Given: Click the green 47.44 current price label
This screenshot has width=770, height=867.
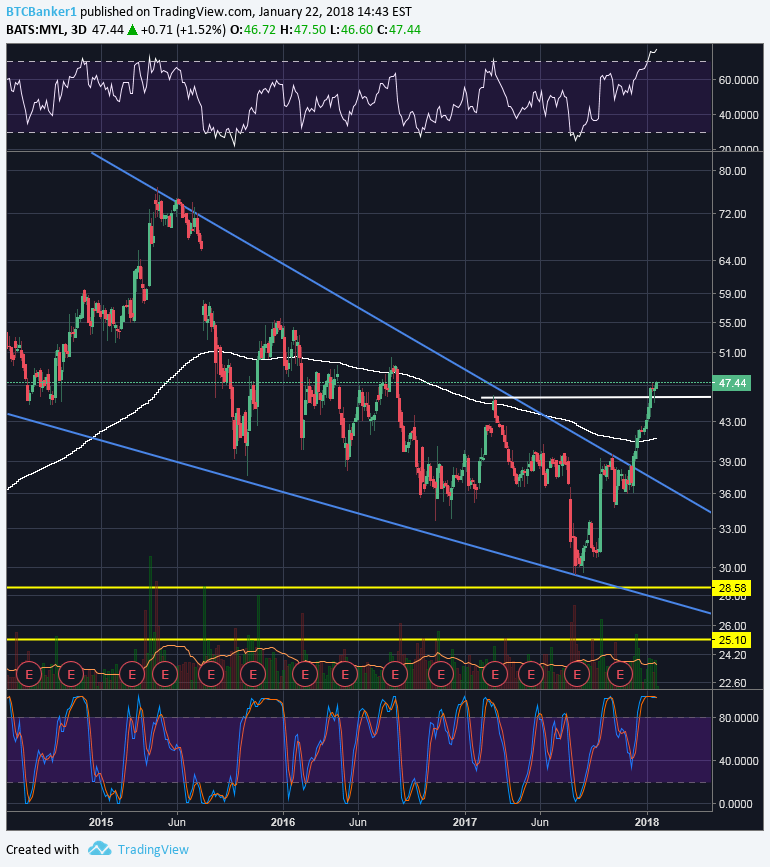Looking at the screenshot, I should pyautogui.click(x=732, y=383).
